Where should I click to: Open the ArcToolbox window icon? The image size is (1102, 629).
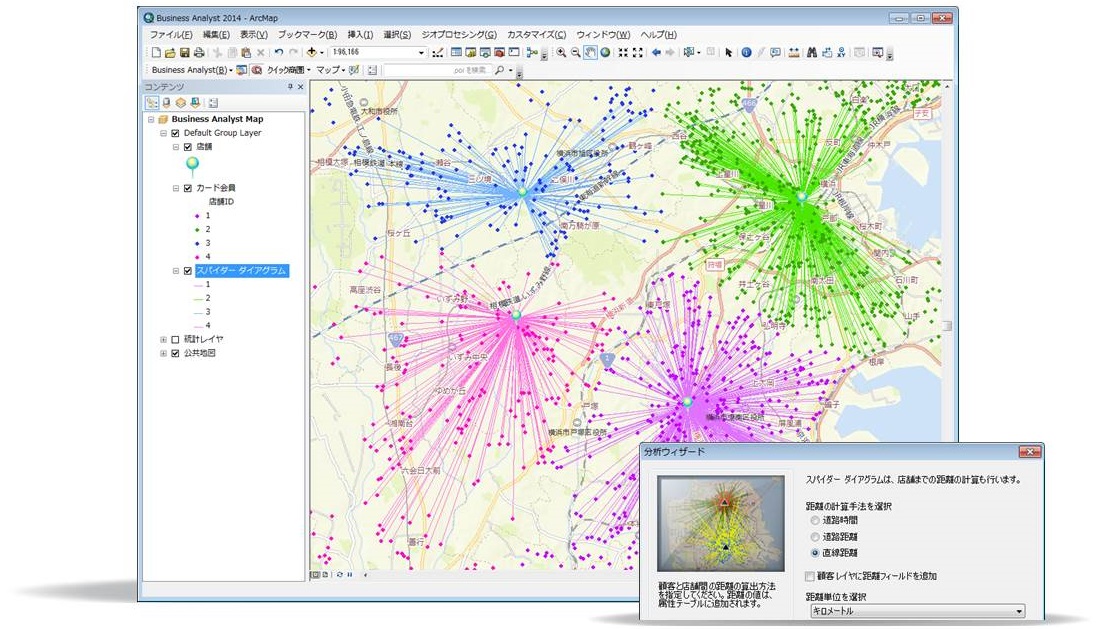(500, 53)
